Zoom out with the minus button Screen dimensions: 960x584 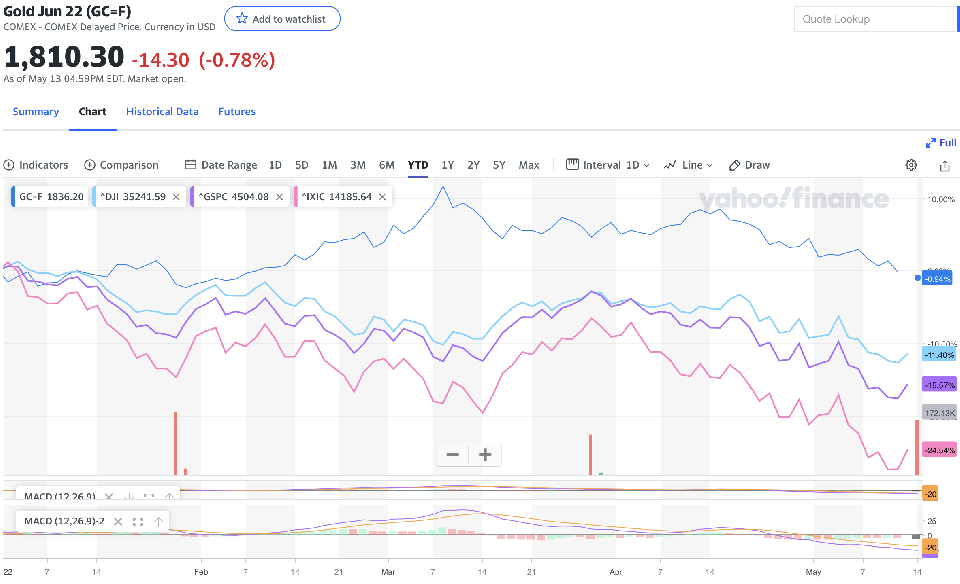coord(453,455)
